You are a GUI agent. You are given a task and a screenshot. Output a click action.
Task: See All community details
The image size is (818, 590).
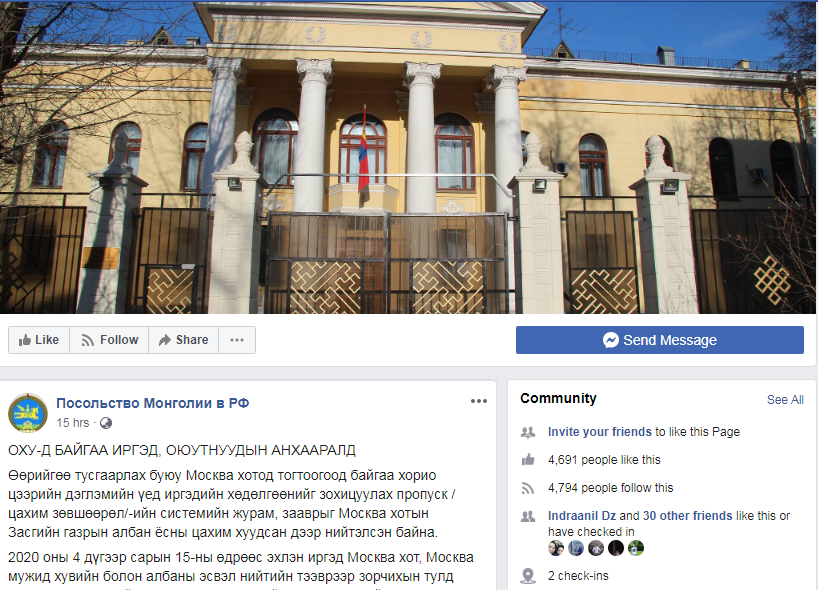(785, 400)
